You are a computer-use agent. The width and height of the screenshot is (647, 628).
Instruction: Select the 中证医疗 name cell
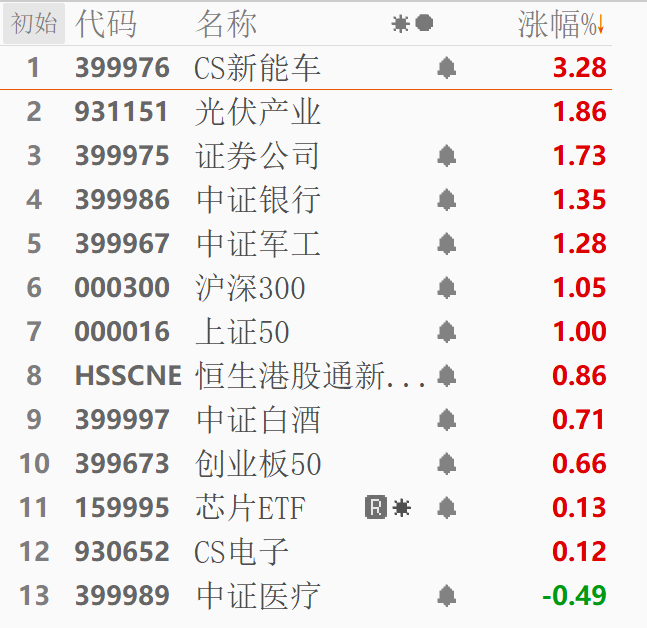(x=258, y=596)
